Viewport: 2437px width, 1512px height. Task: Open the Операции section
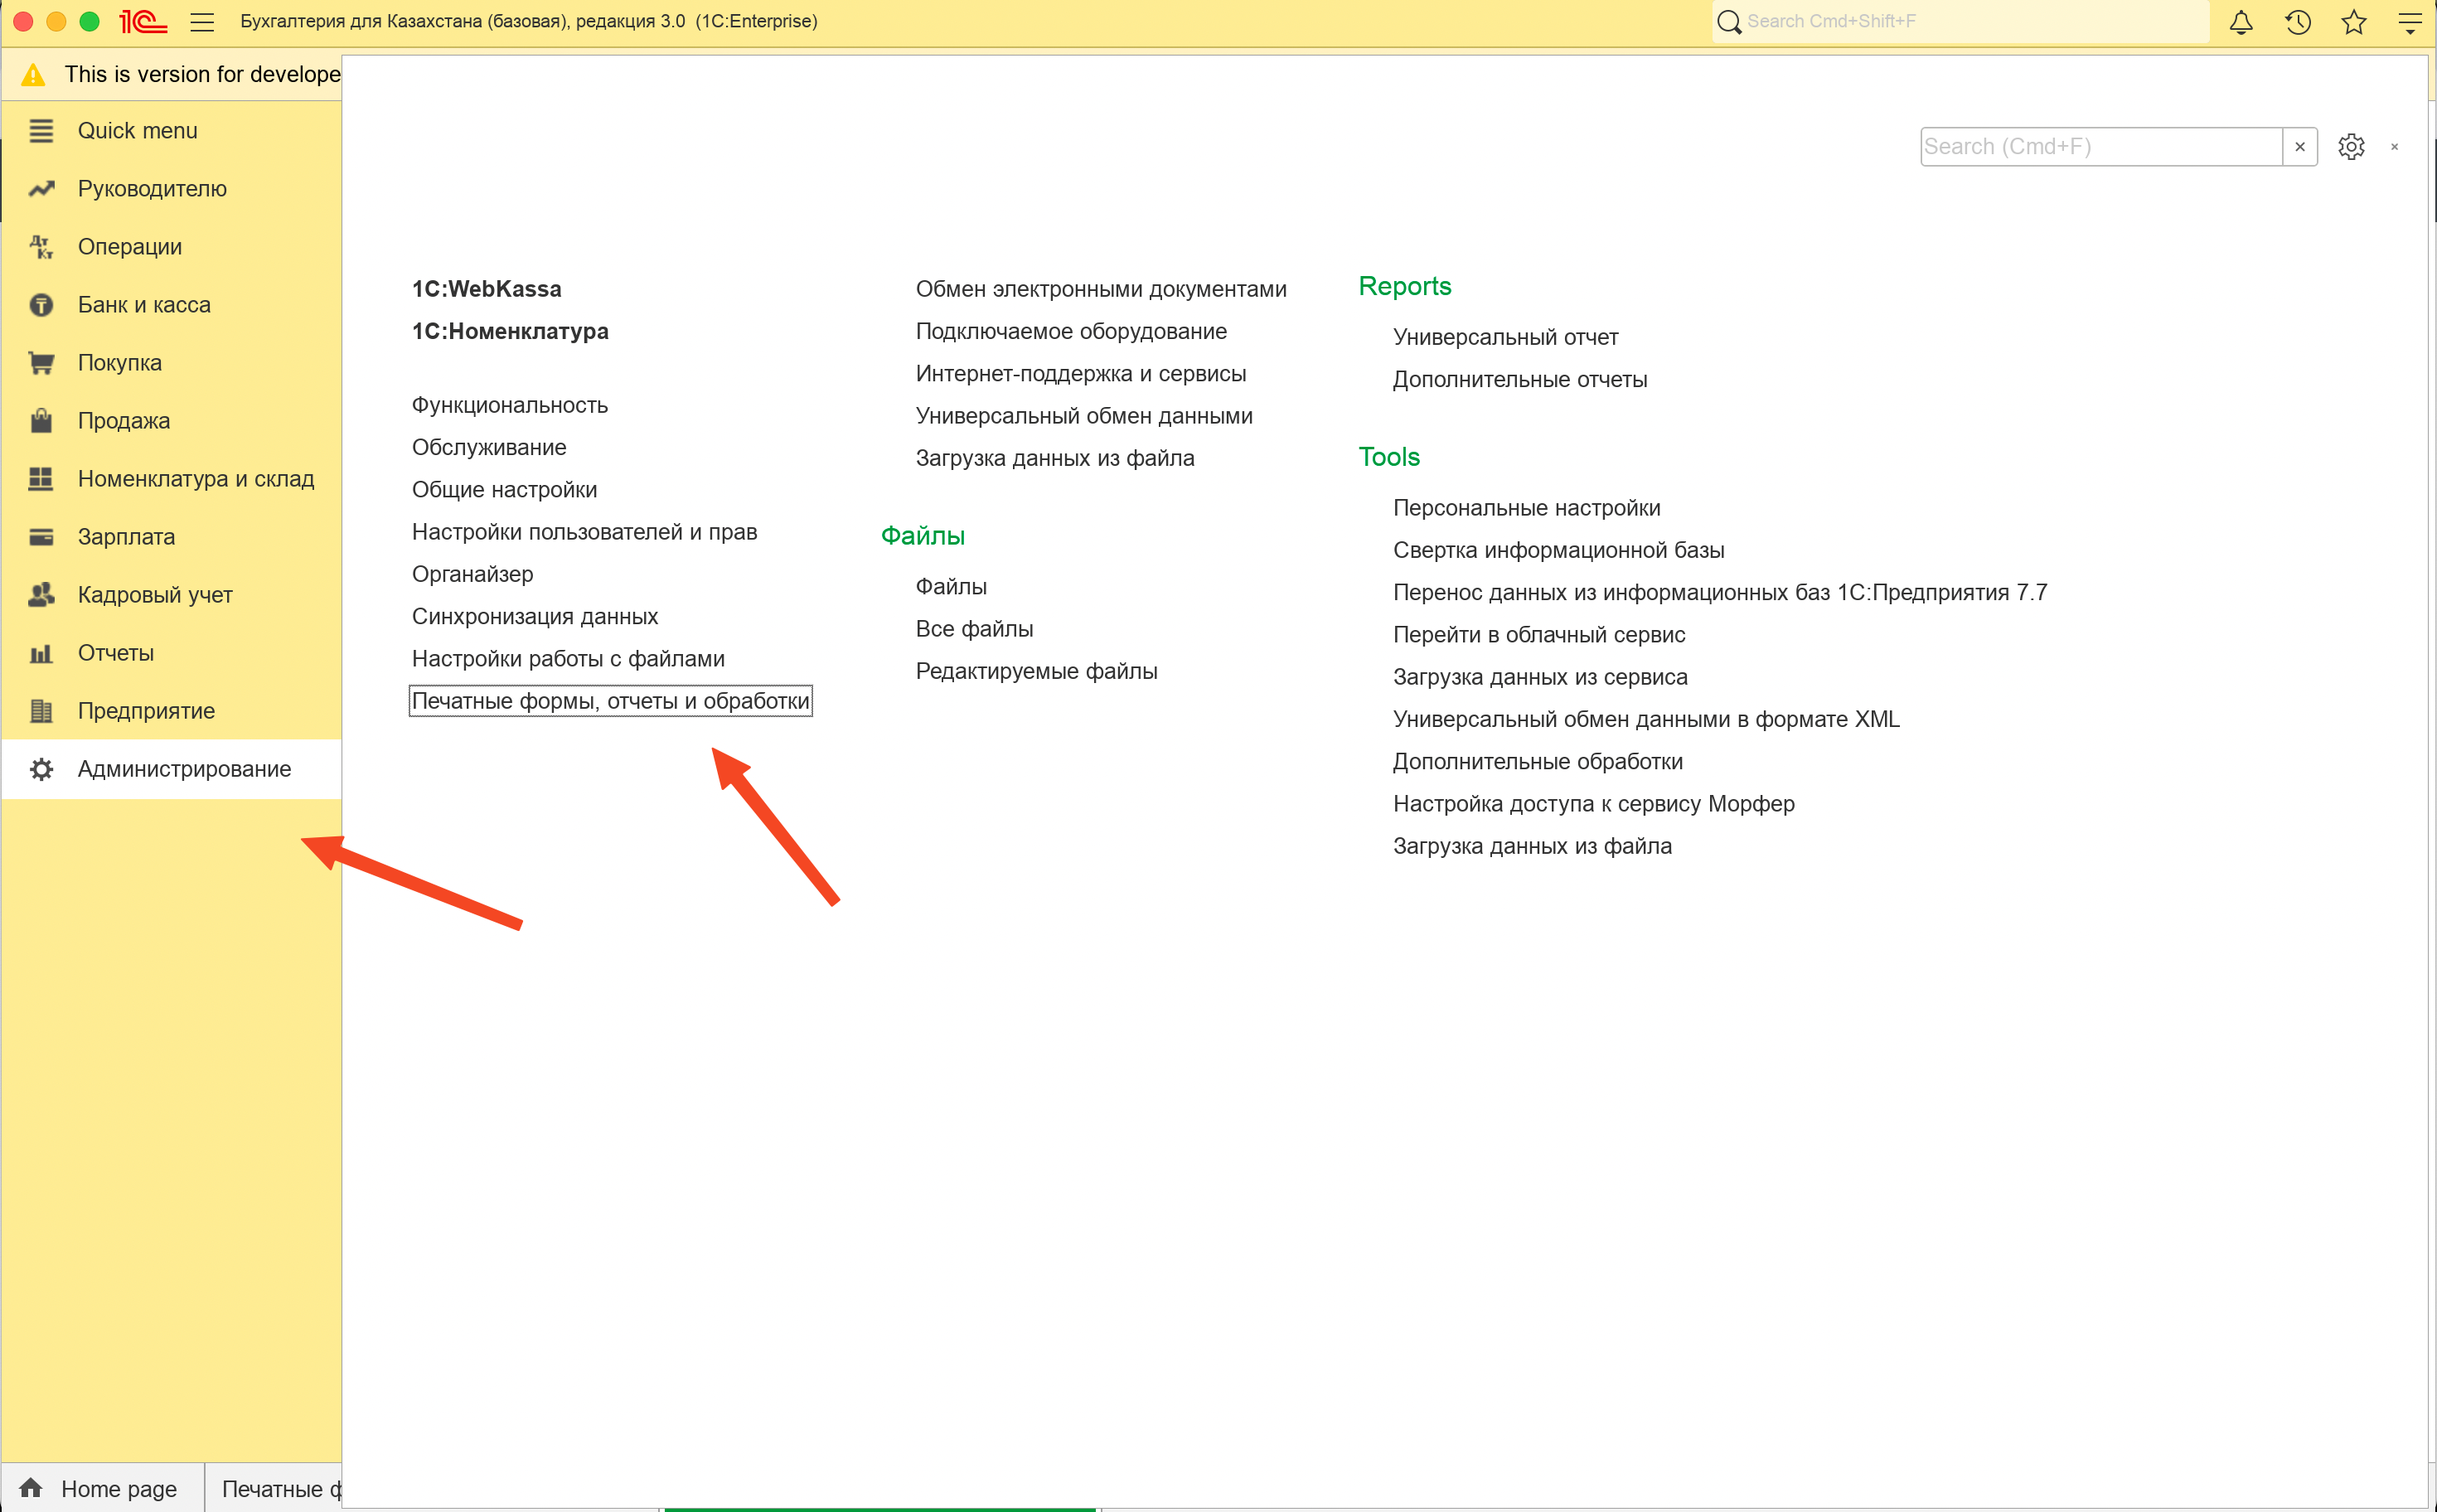point(130,247)
